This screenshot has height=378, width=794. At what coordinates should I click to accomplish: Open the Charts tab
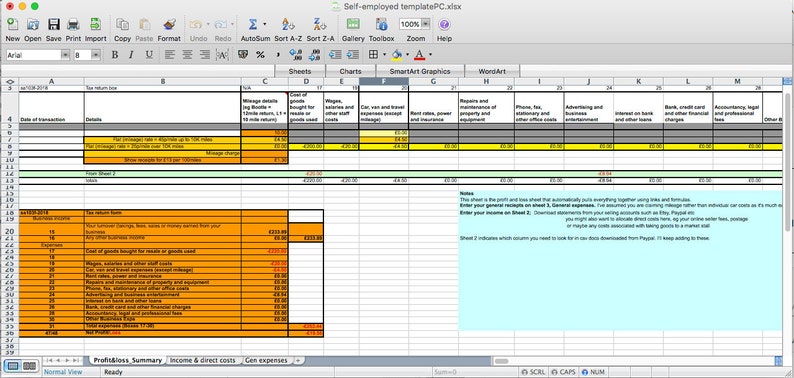click(350, 71)
